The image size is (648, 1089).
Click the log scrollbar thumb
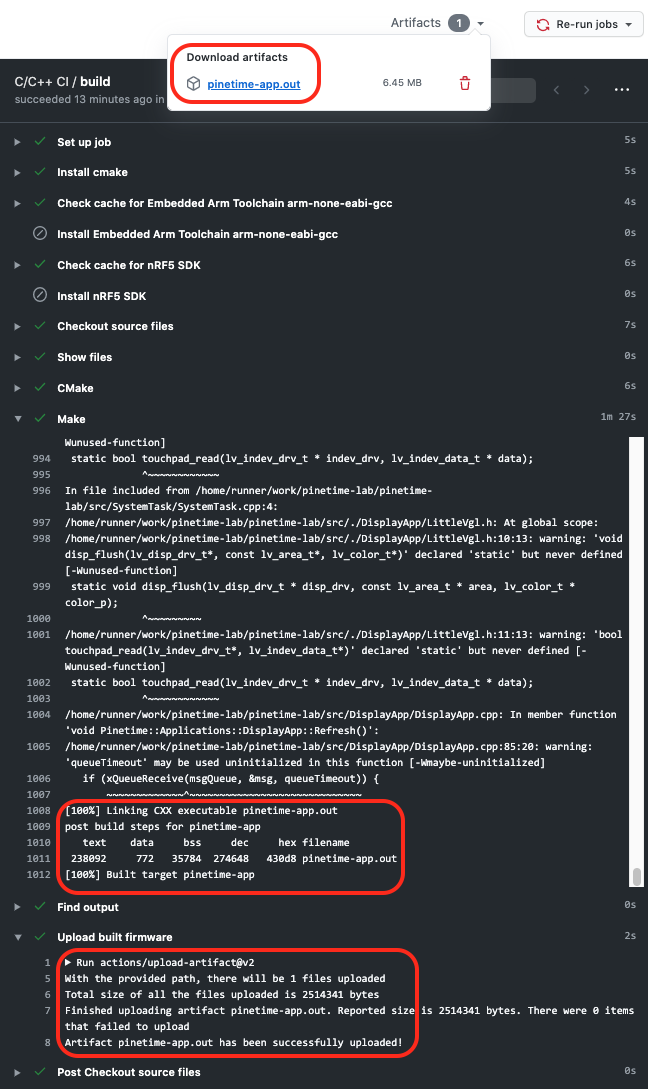[636, 876]
